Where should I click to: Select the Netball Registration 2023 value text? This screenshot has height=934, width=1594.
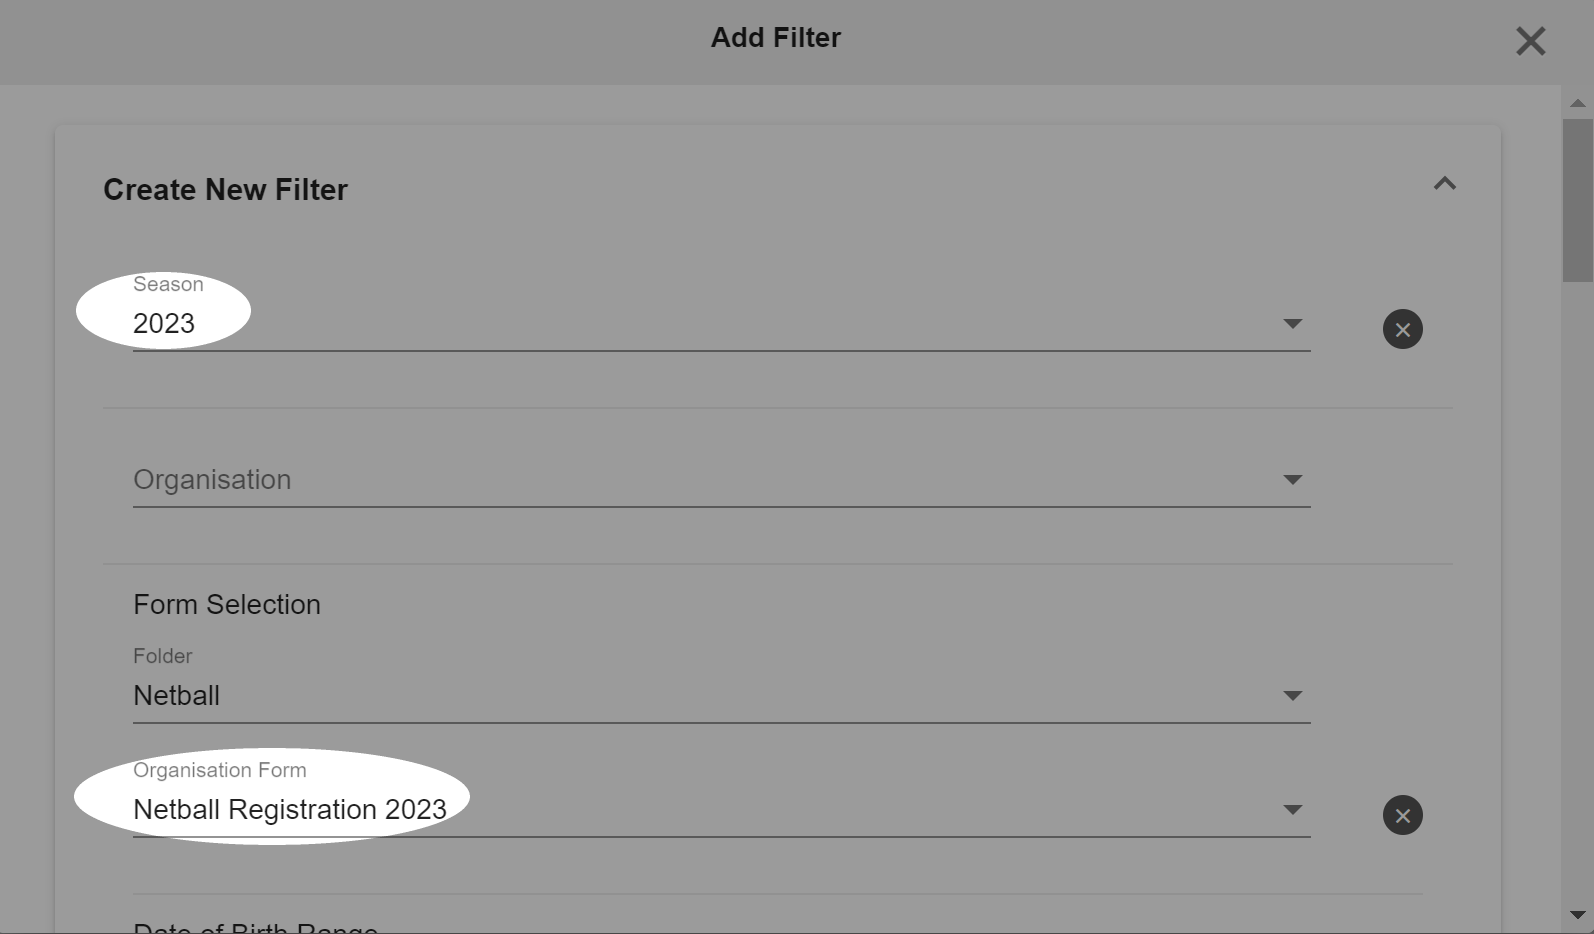coord(290,809)
